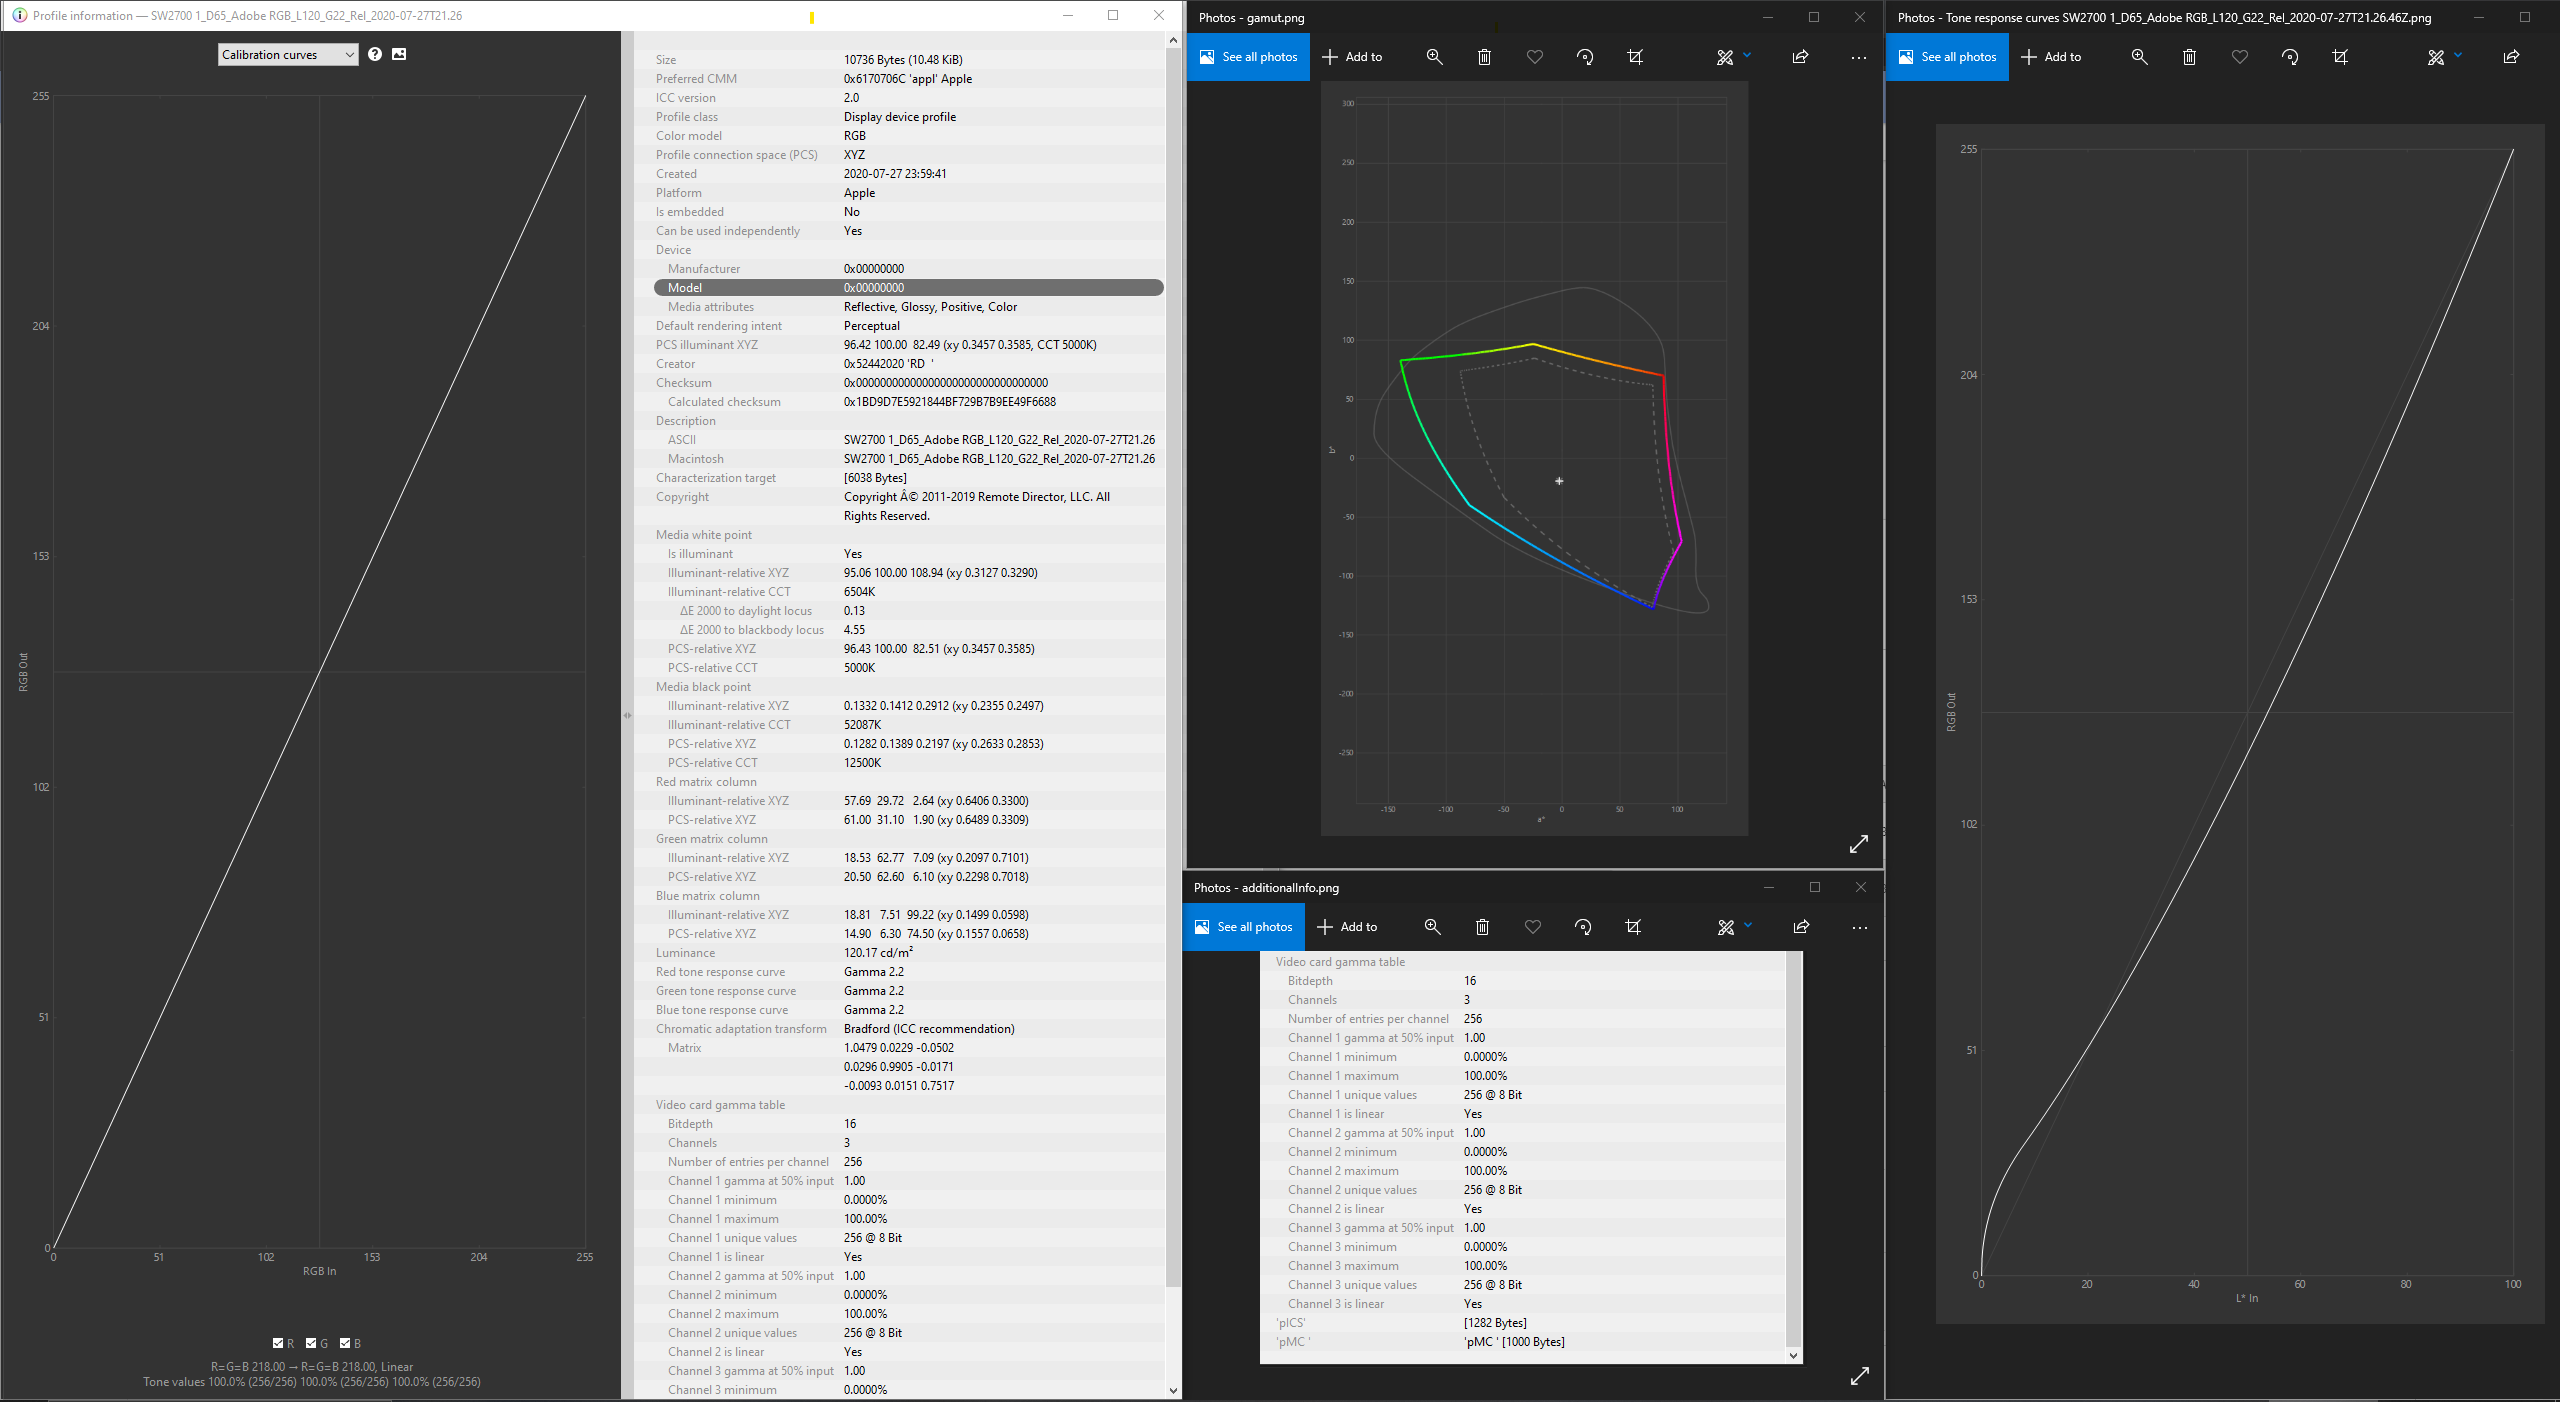This screenshot has width=2560, height=1402.
Task: Toggle the R channel checkbox
Action: coord(278,1343)
